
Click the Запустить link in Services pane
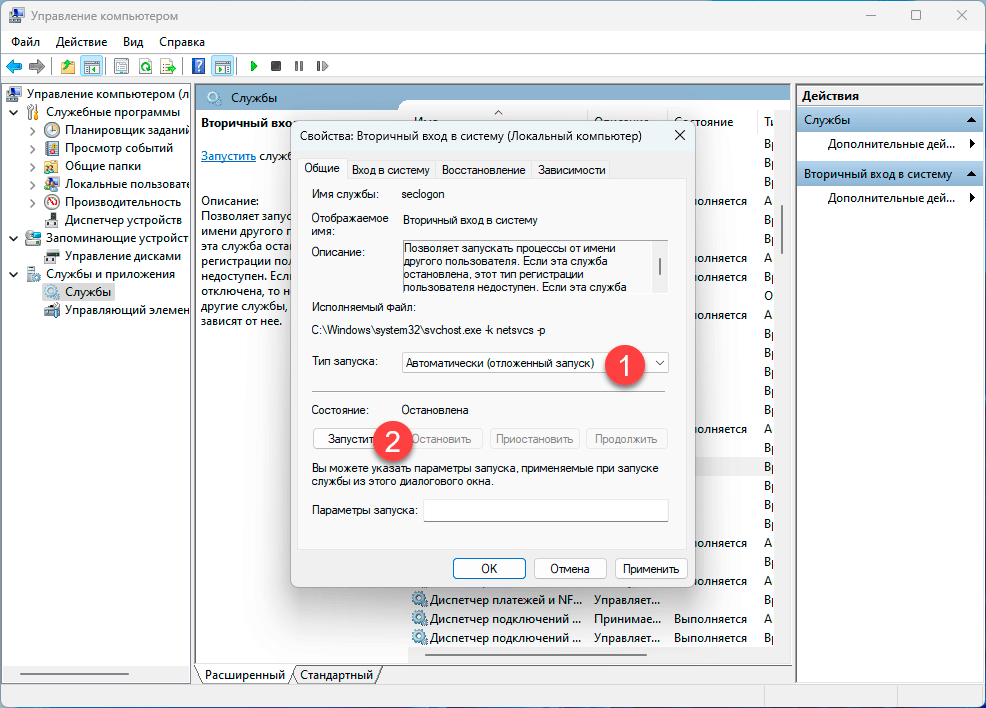tap(228, 156)
